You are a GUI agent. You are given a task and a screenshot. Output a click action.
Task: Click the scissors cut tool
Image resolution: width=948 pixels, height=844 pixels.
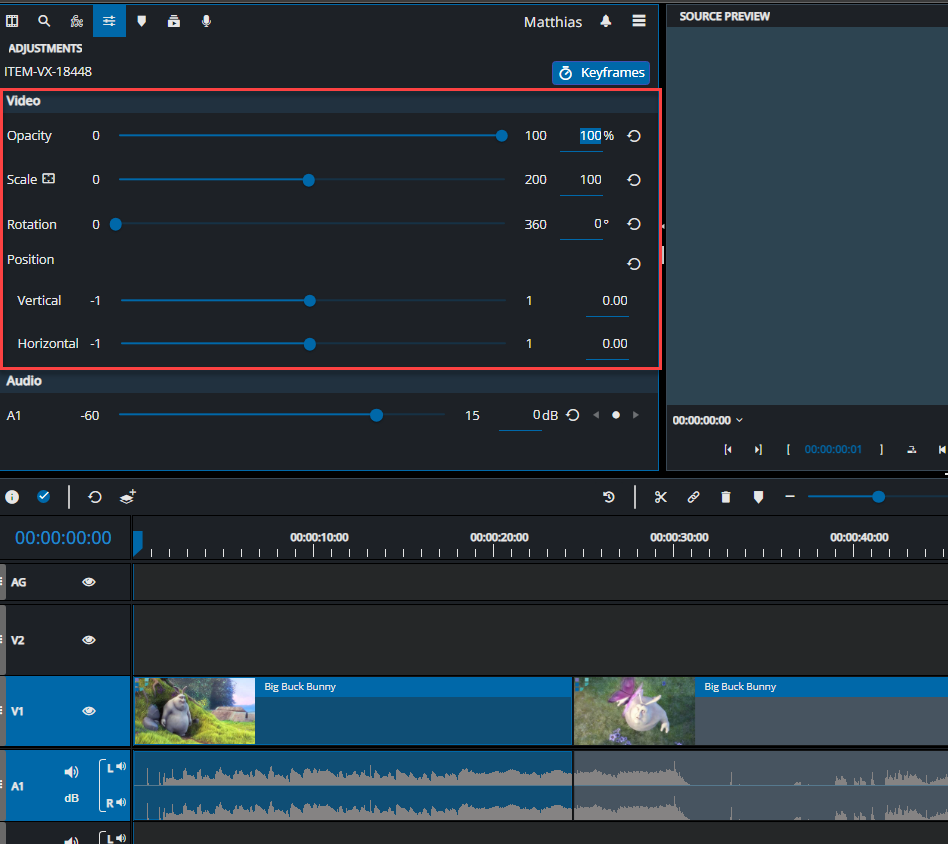click(660, 497)
